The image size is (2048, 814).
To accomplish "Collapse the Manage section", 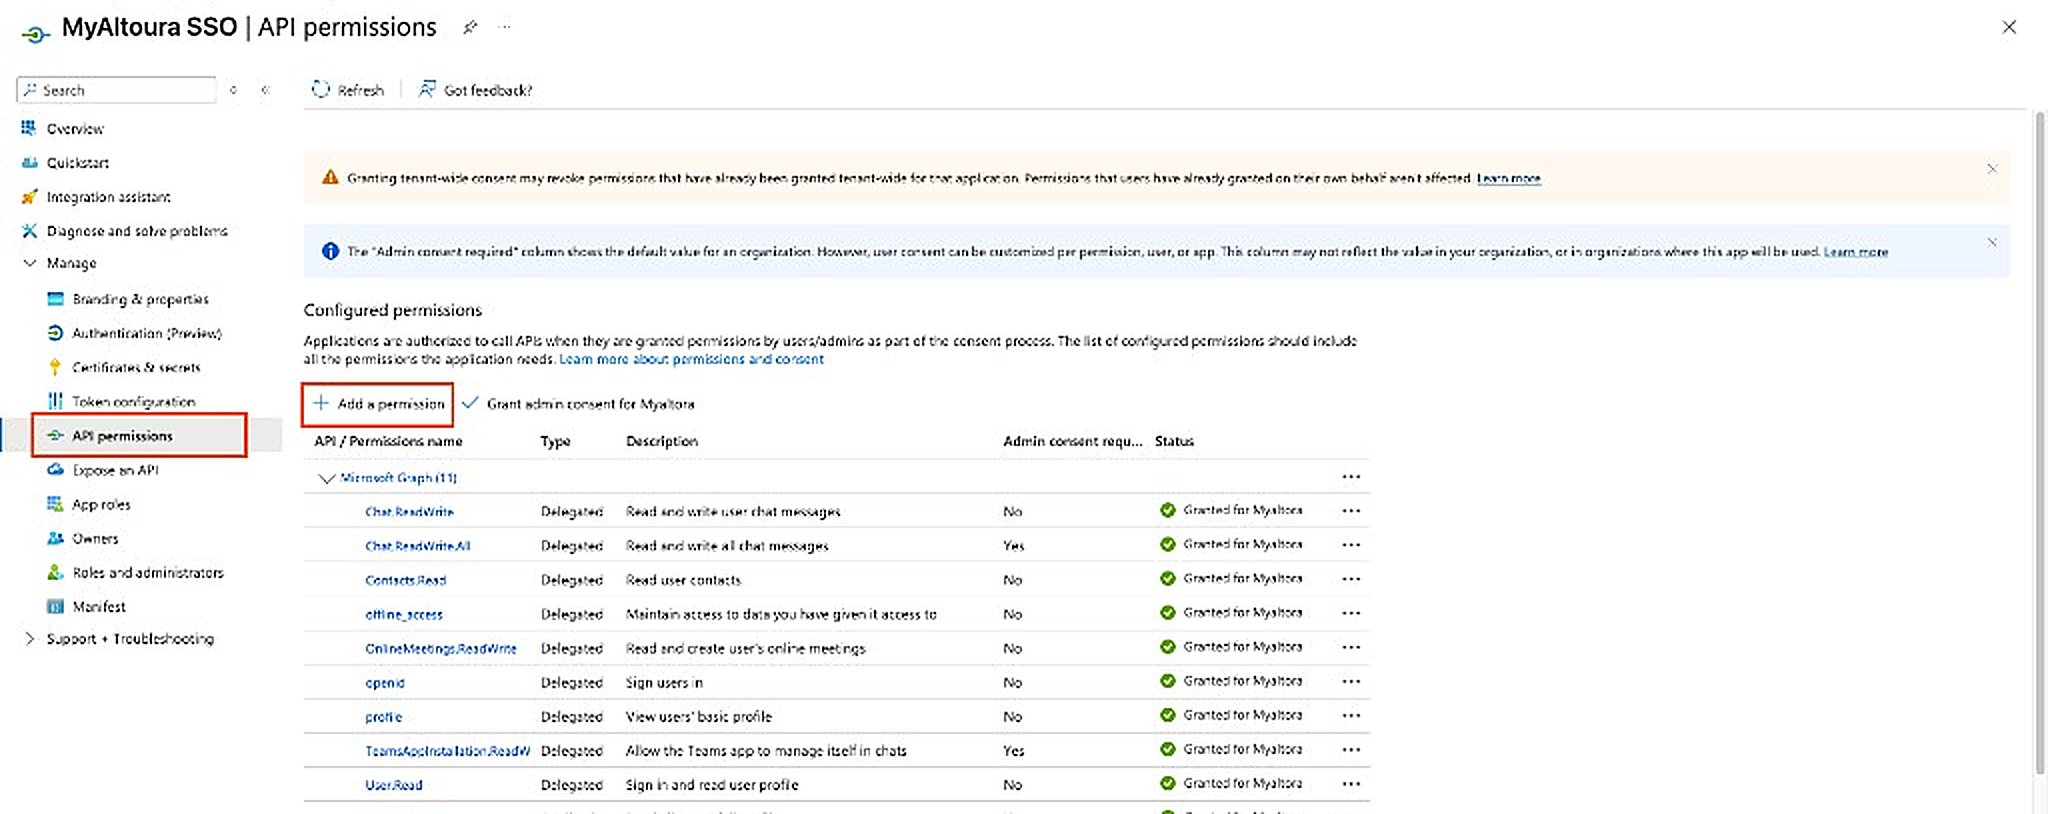I will click(x=30, y=263).
